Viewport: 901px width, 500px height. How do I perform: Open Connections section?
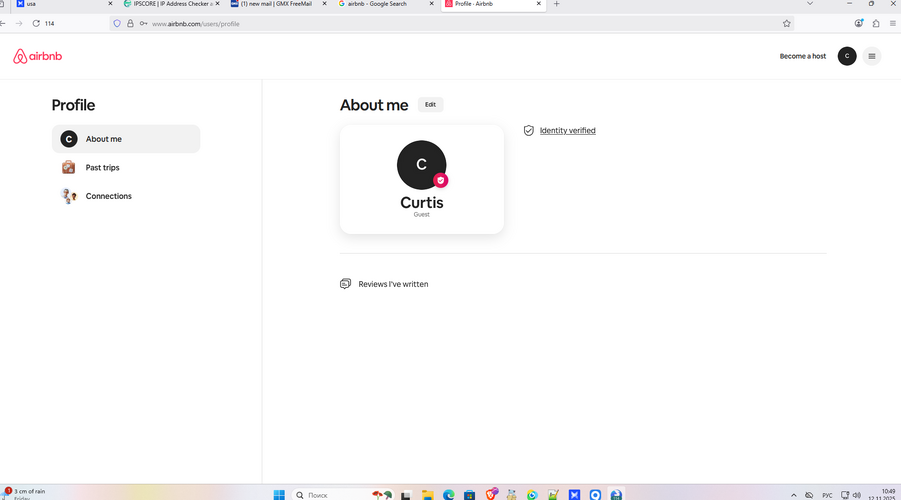pos(108,196)
